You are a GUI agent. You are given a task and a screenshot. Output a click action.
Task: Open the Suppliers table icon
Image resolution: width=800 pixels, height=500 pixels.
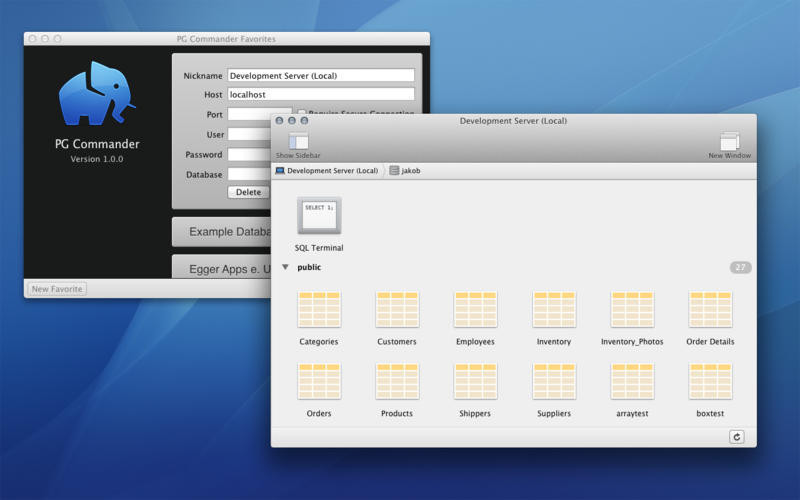point(554,381)
